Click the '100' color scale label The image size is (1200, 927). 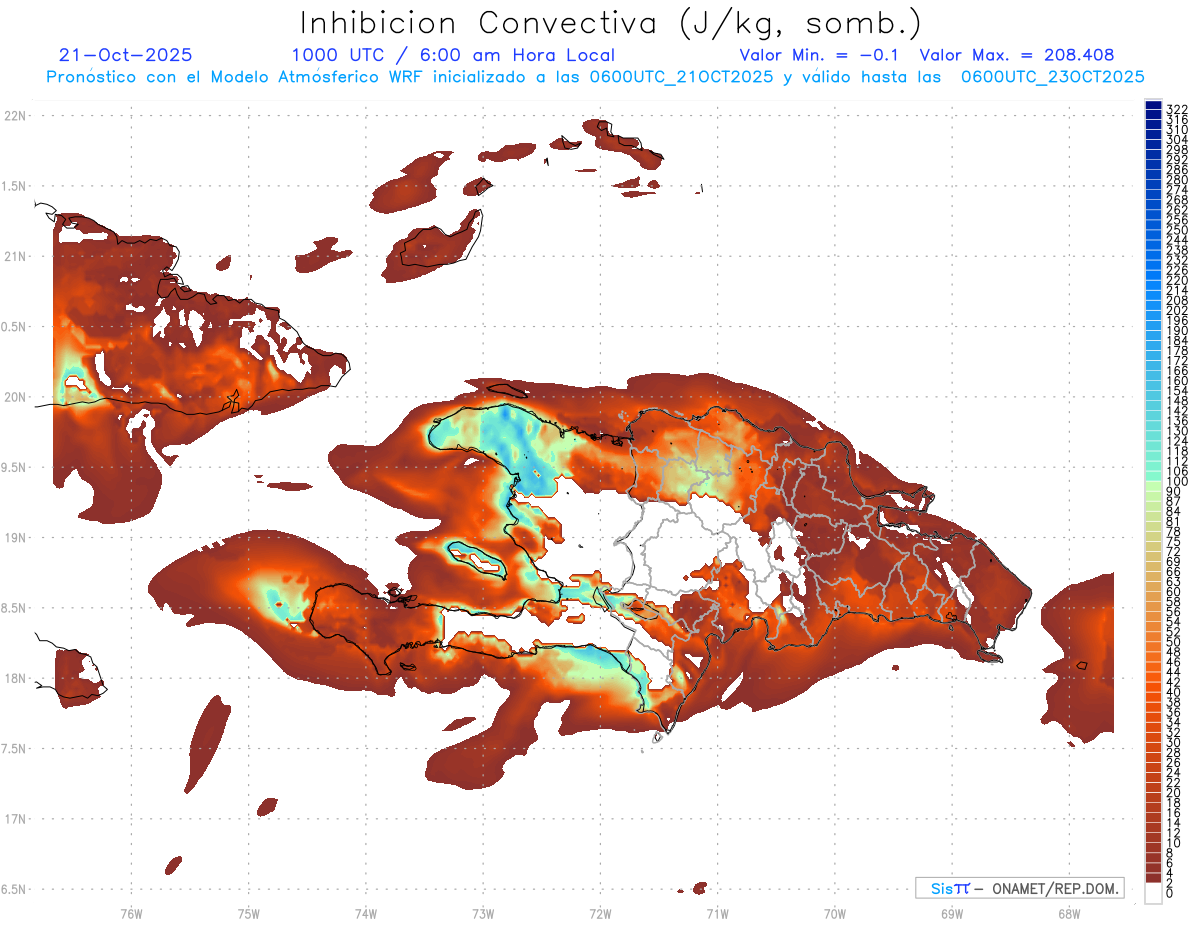[x=1176, y=482]
